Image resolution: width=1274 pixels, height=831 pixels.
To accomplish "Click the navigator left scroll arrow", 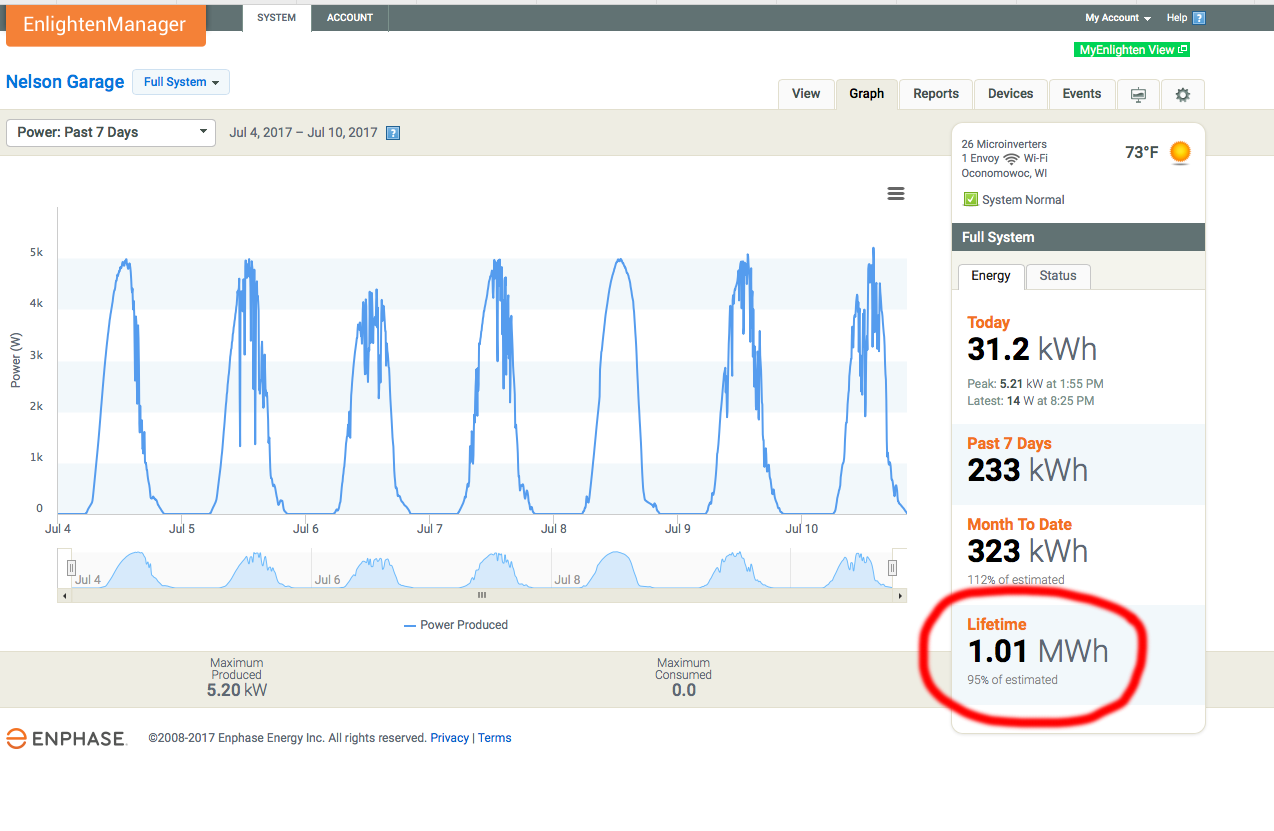I will click(65, 595).
